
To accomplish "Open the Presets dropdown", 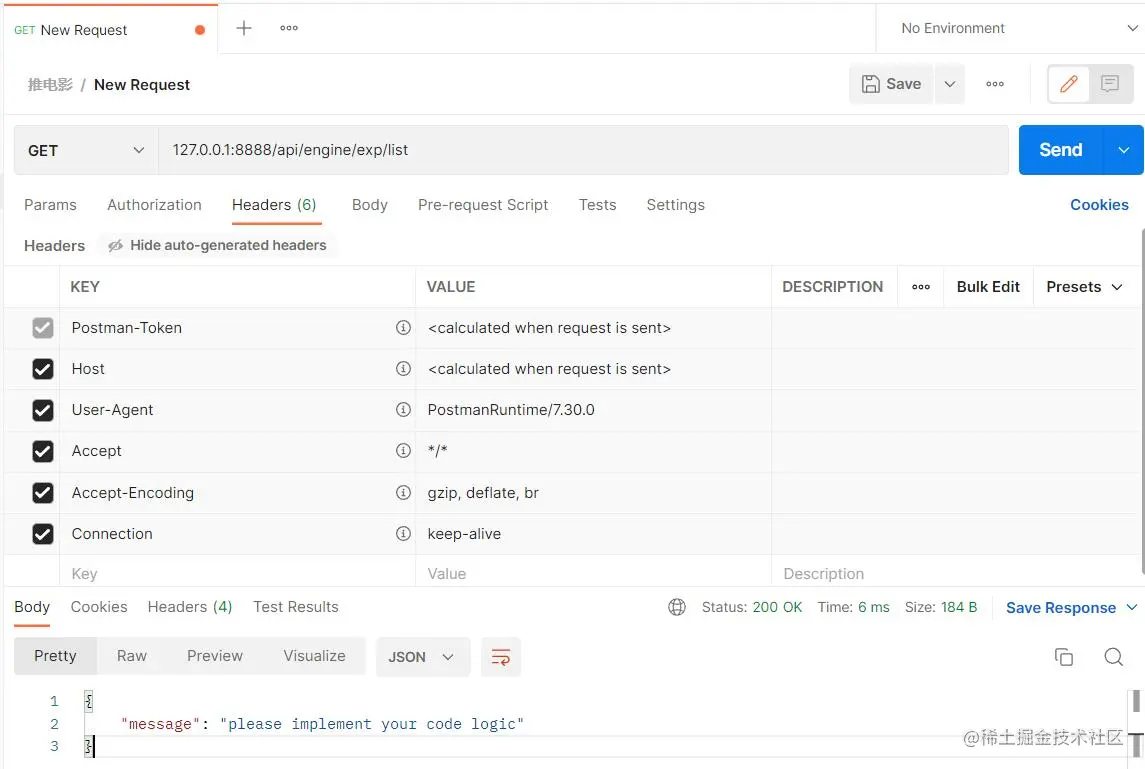I will pos(1084,287).
